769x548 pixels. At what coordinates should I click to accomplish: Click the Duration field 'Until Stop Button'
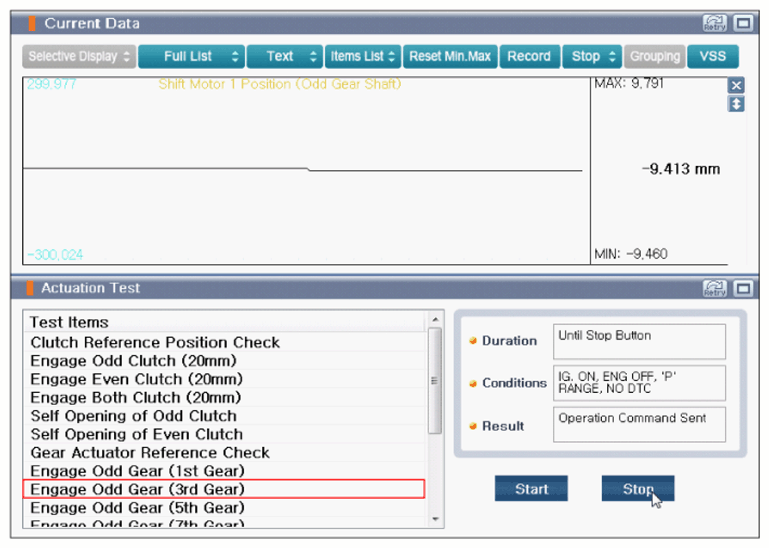pos(639,341)
